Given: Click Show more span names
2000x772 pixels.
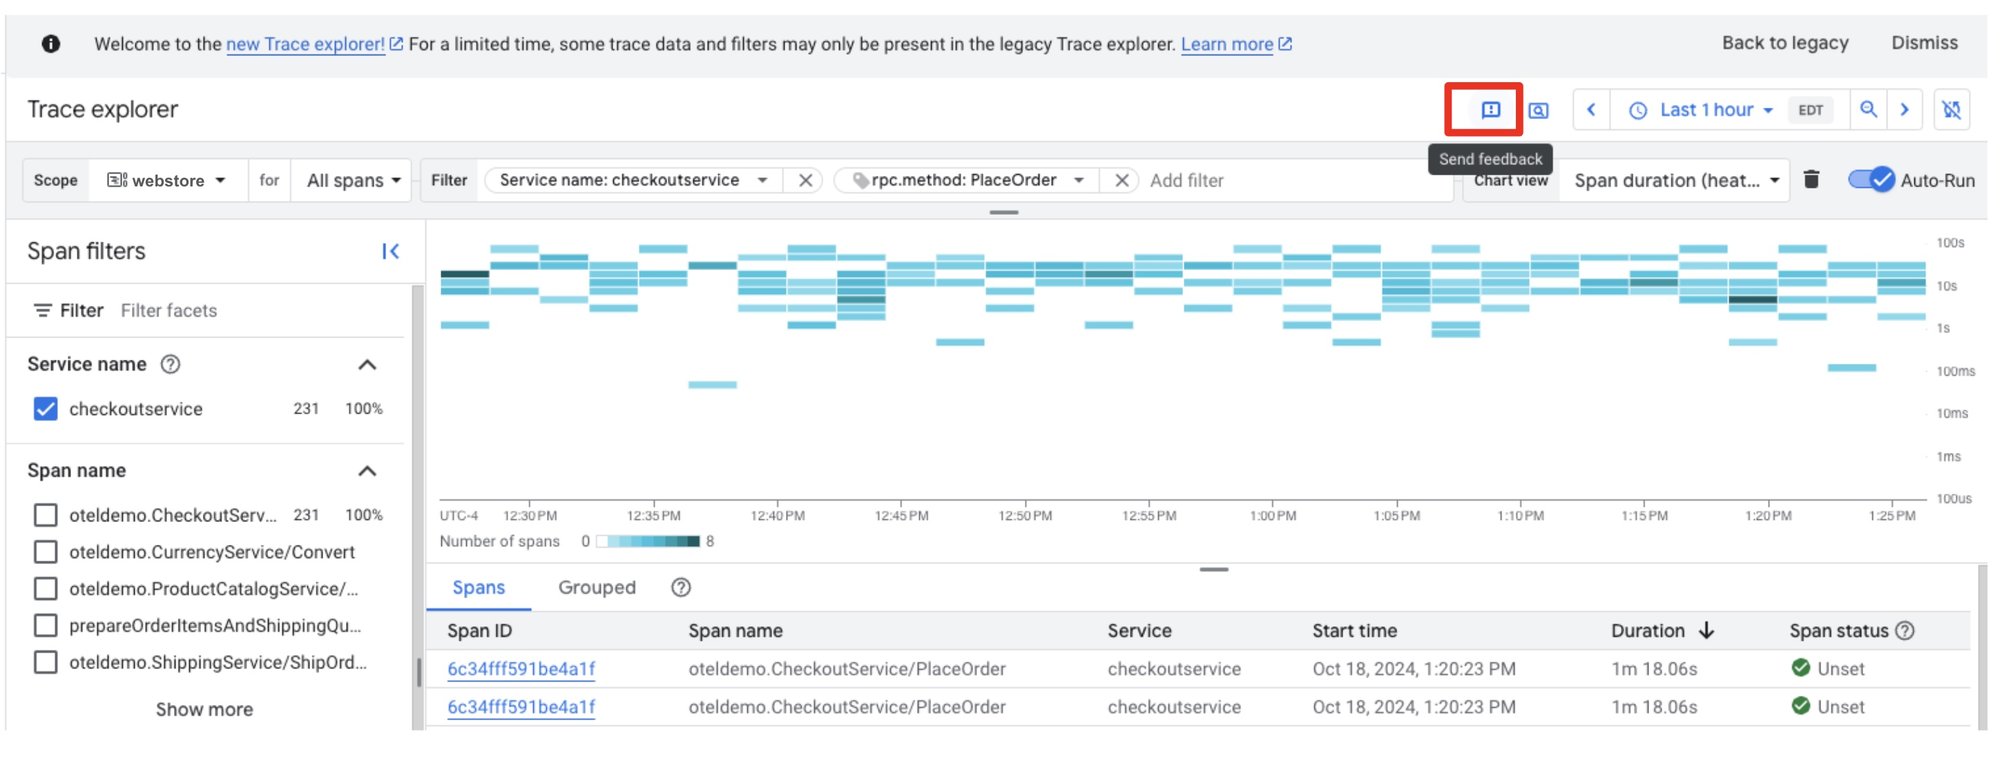Looking at the screenshot, I should tap(204, 709).
